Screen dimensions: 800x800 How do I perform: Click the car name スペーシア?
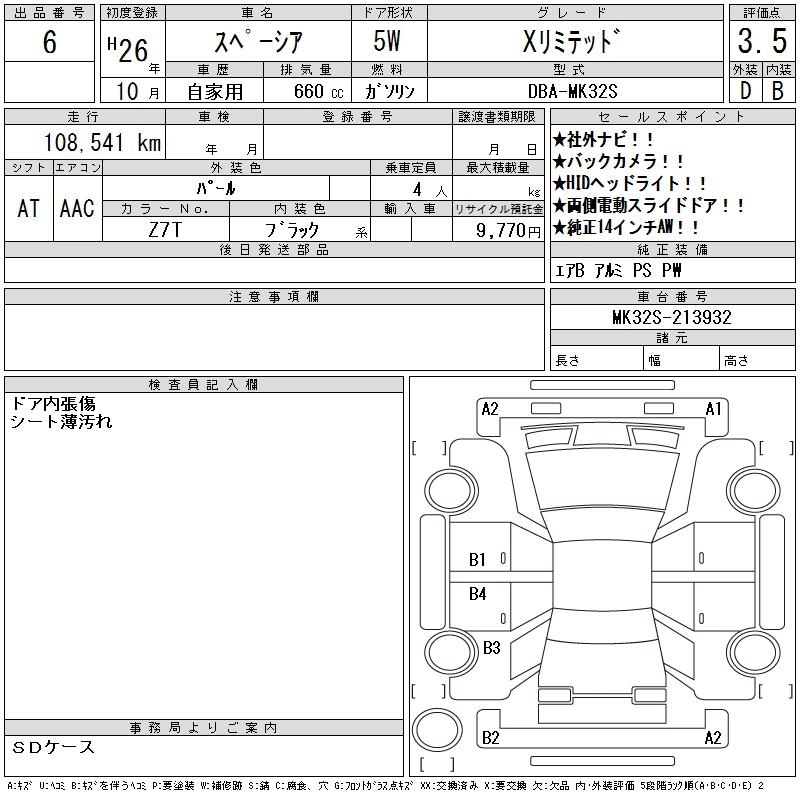click(259, 41)
